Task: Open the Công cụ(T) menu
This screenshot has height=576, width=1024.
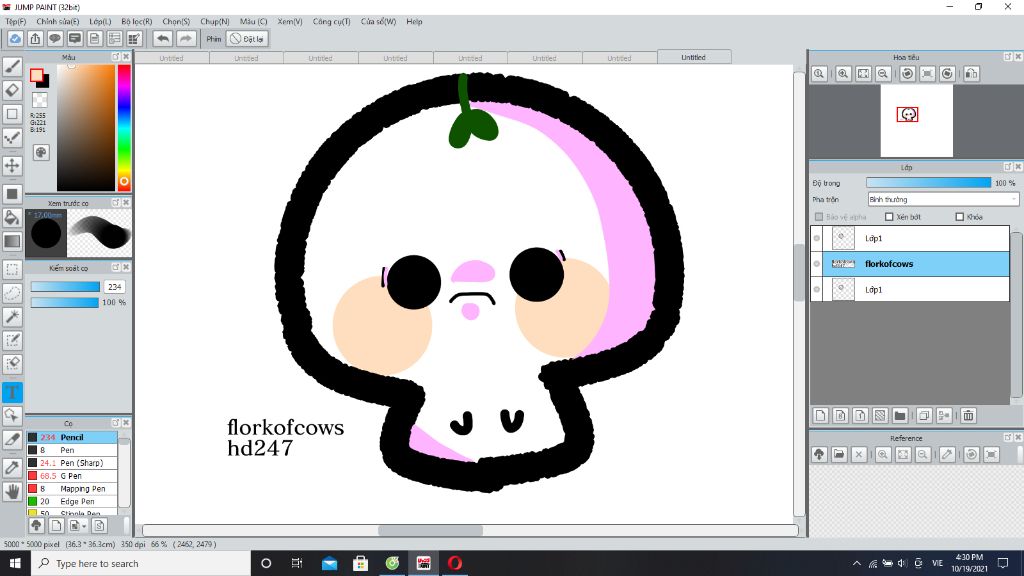Action: point(331,22)
